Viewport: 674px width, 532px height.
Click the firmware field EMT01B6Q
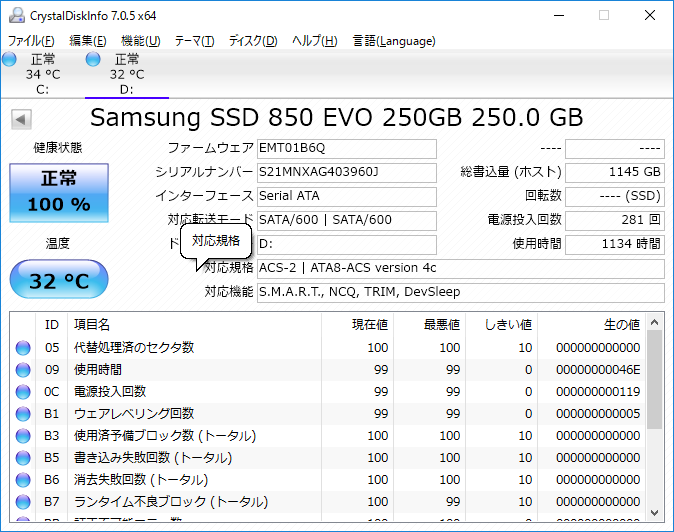[347, 149]
